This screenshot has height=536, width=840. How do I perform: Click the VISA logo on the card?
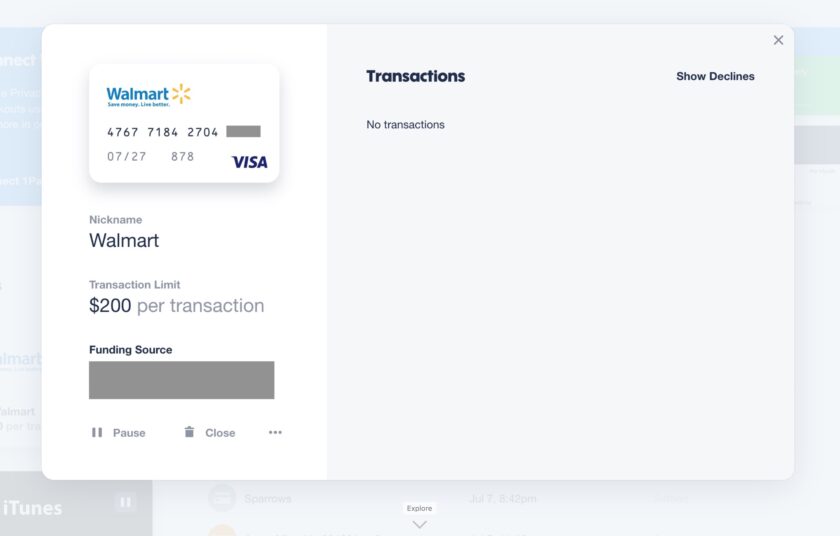pyautogui.click(x=250, y=162)
